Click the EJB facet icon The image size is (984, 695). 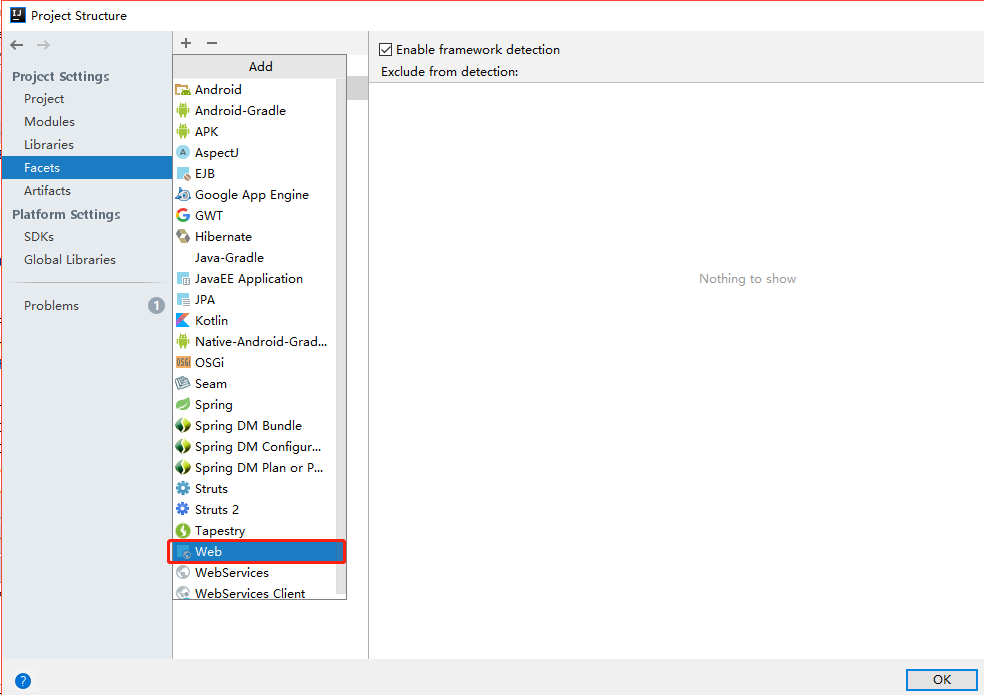(x=183, y=173)
